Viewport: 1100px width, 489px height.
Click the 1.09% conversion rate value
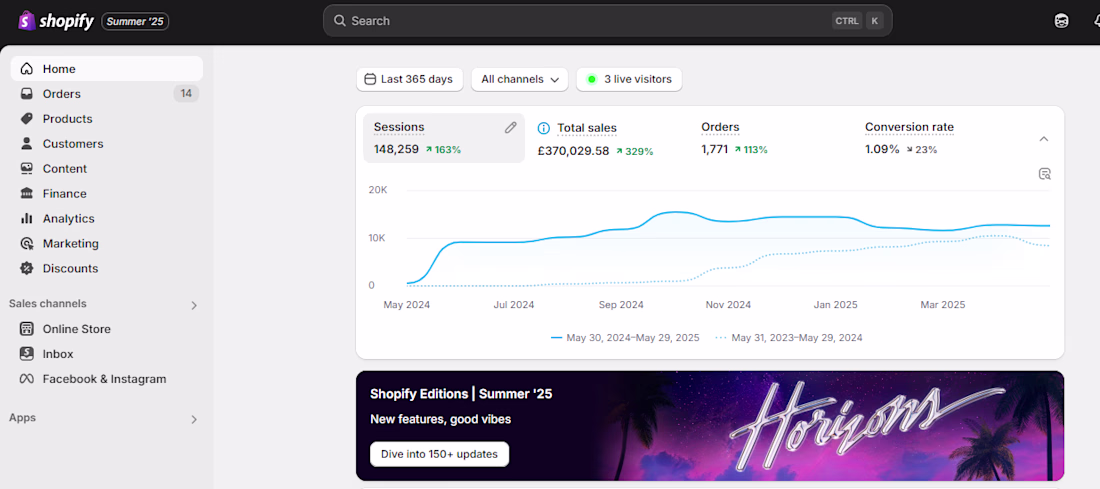[882, 149]
